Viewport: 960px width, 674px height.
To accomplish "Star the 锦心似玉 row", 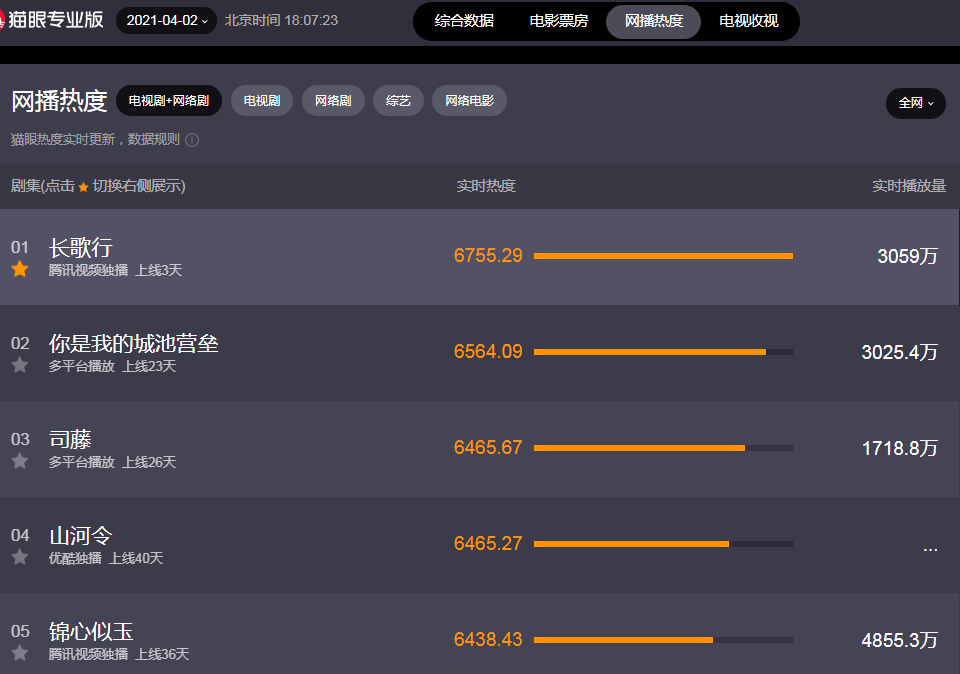I will coord(20,653).
